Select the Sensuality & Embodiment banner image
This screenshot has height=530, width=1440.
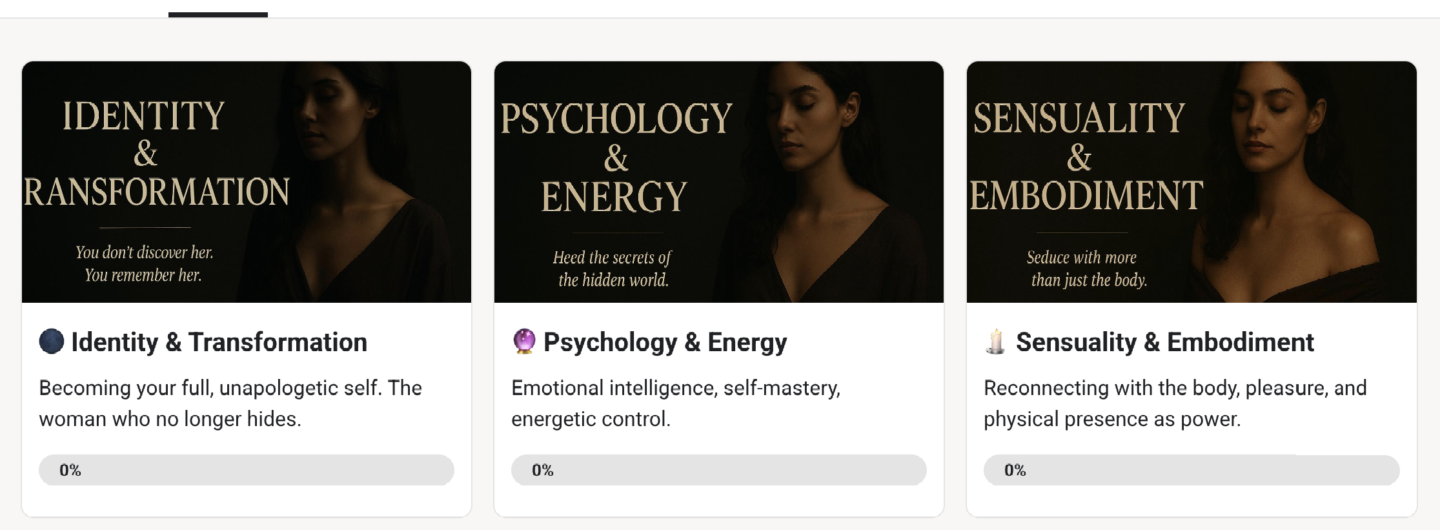coord(1191,182)
